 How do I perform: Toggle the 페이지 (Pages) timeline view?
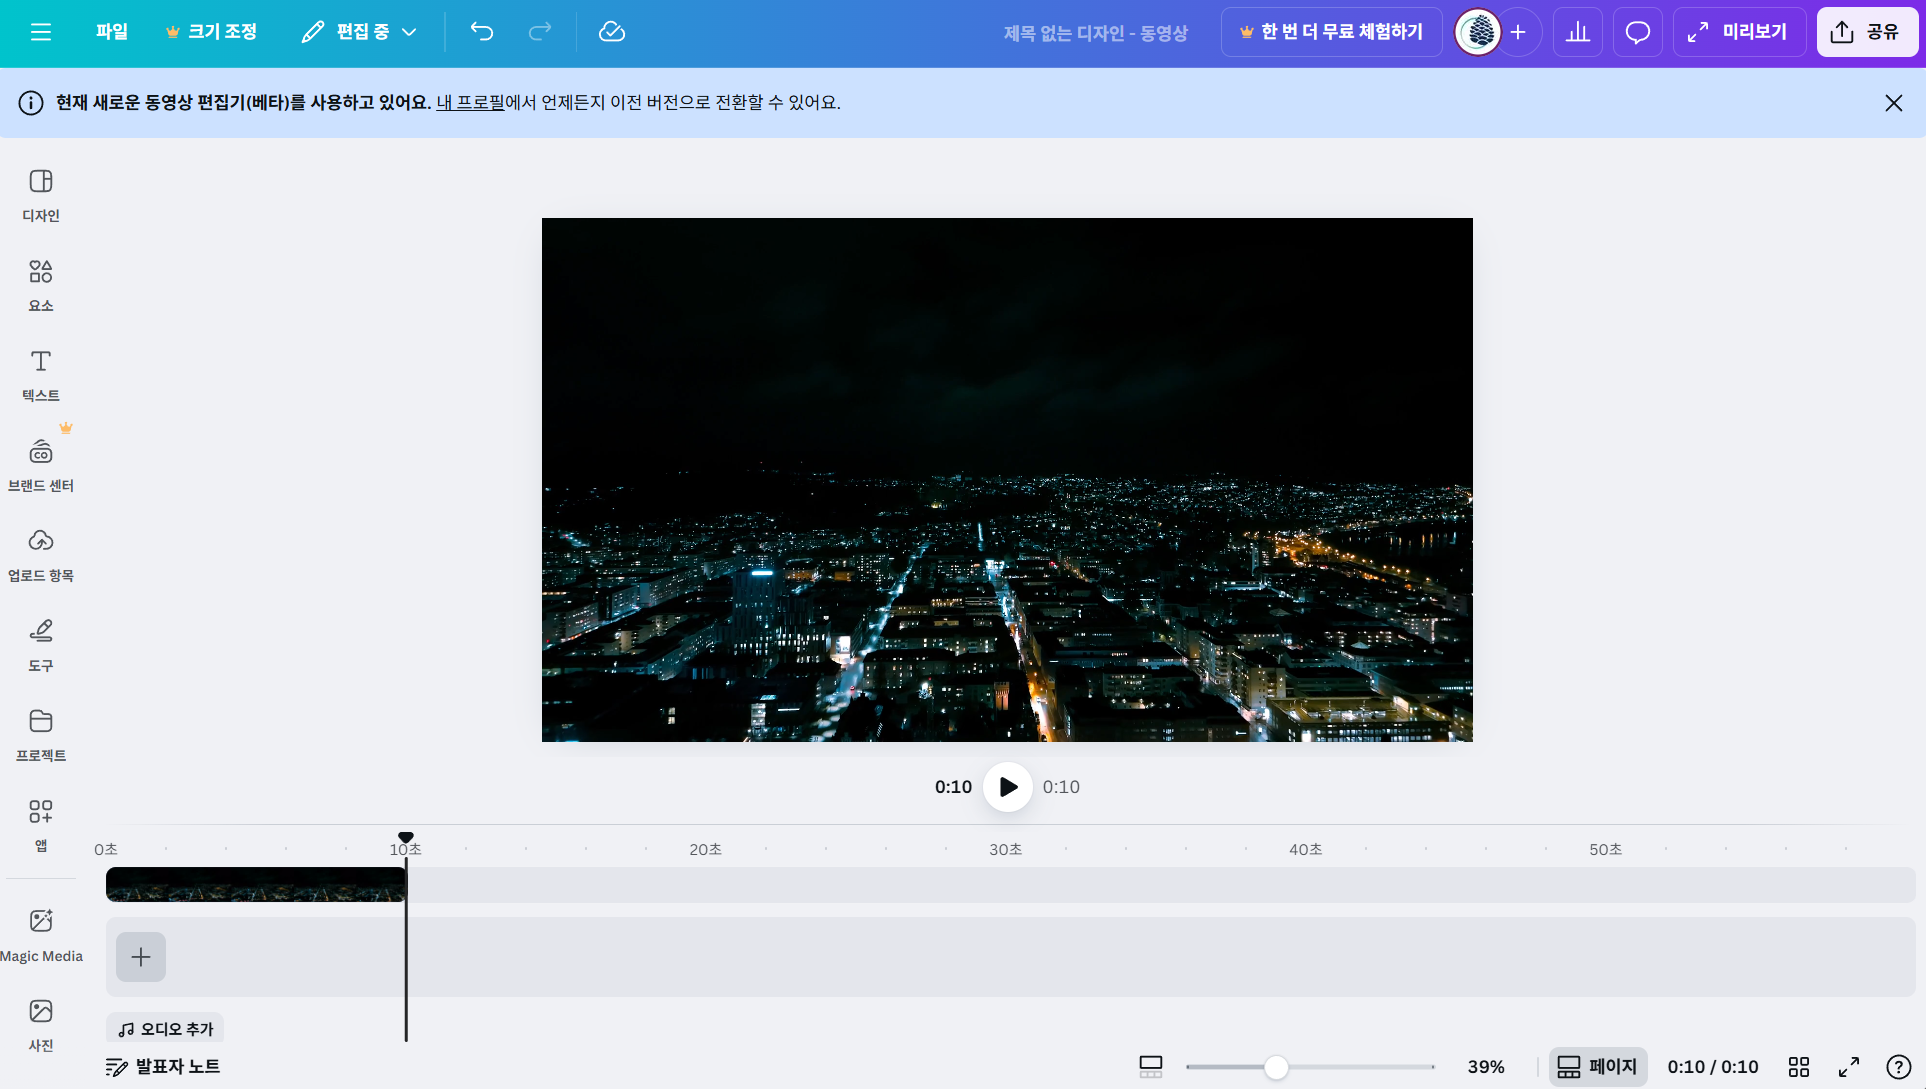[x=1598, y=1067]
